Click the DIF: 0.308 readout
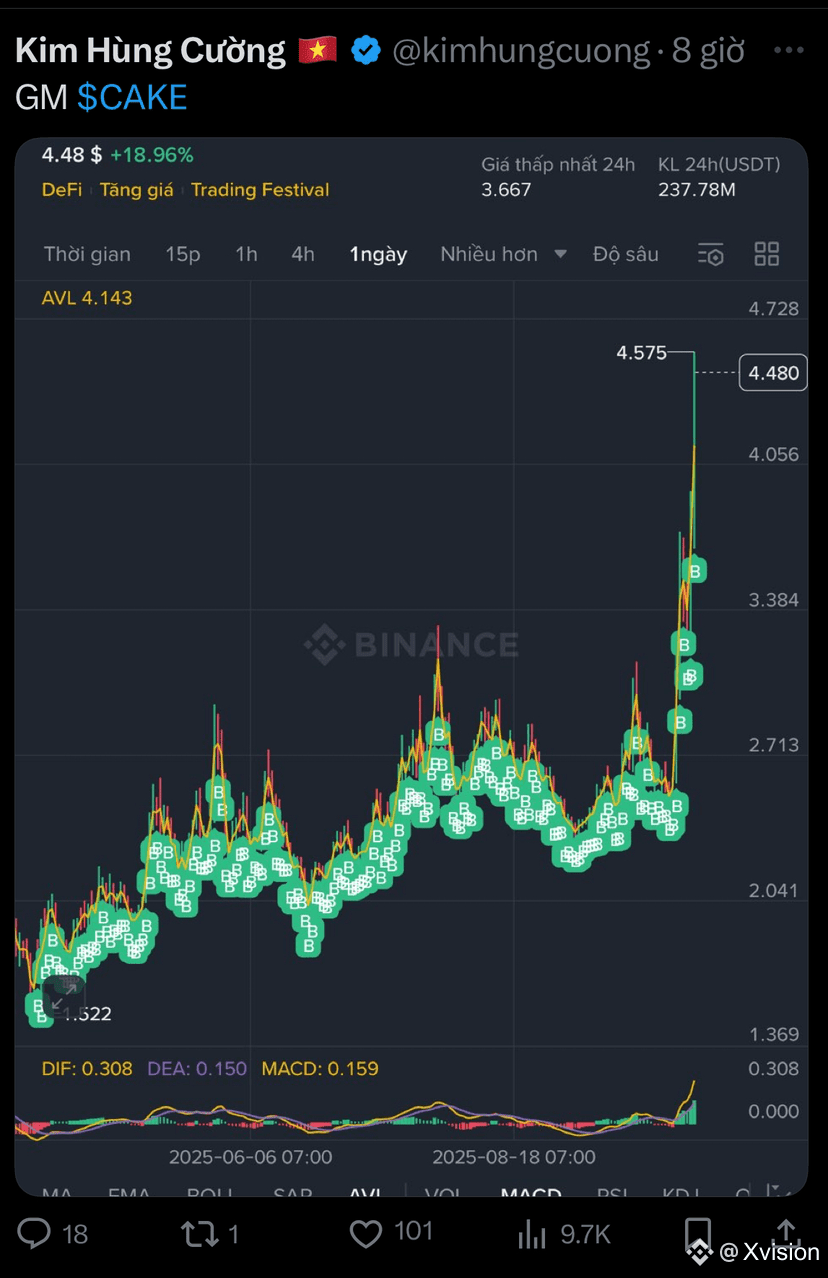The height and width of the screenshot is (1278, 828). (87, 1068)
